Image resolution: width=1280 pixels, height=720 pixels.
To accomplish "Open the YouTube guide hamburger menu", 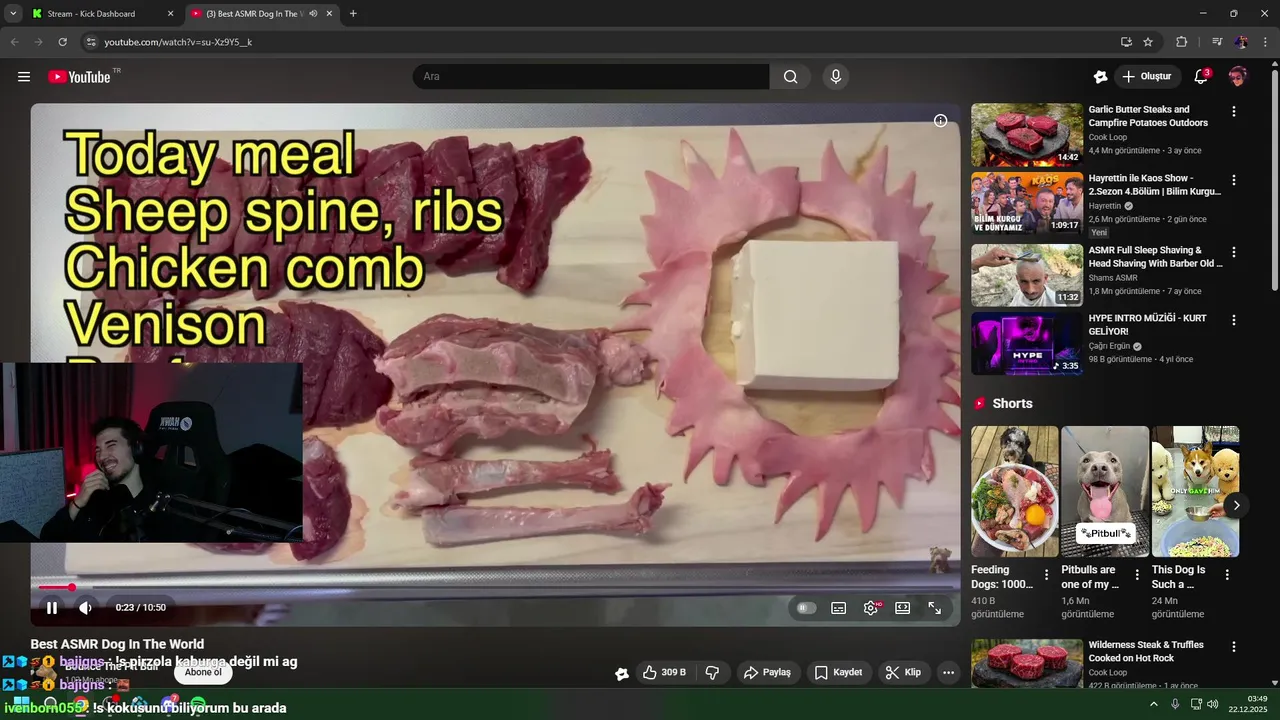I will [24, 77].
